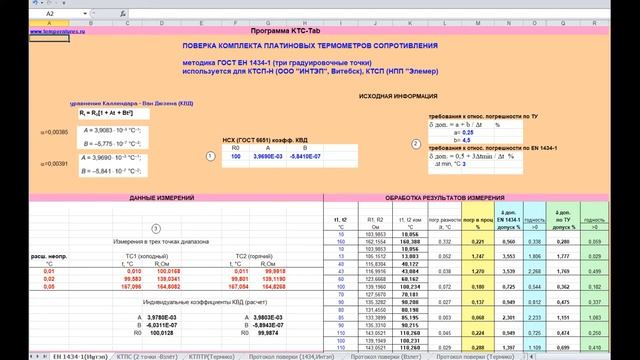This screenshot has width=640, height=360.
Task: Select TC1 resistance cell 100,0168
Action: (168, 271)
